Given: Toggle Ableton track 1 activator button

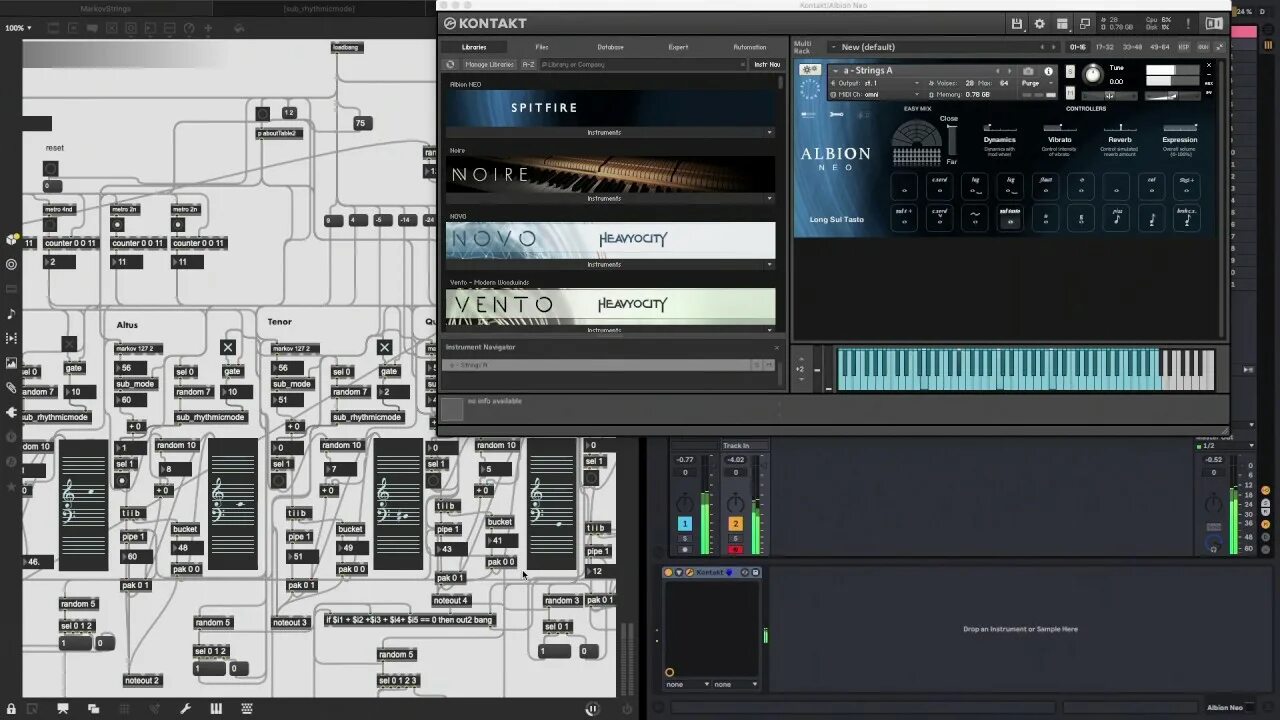Looking at the screenshot, I should click(x=685, y=524).
